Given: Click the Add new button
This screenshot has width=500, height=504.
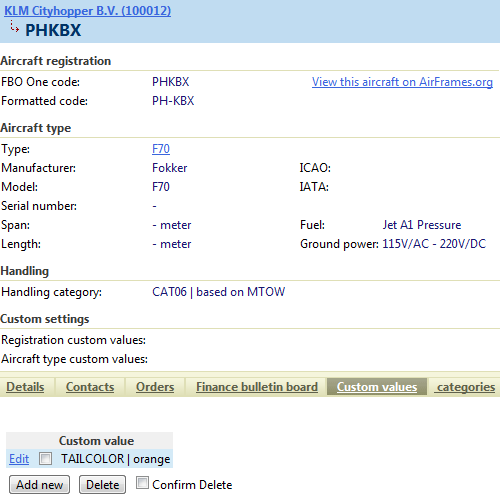Looking at the screenshot, I should [39, 484].
